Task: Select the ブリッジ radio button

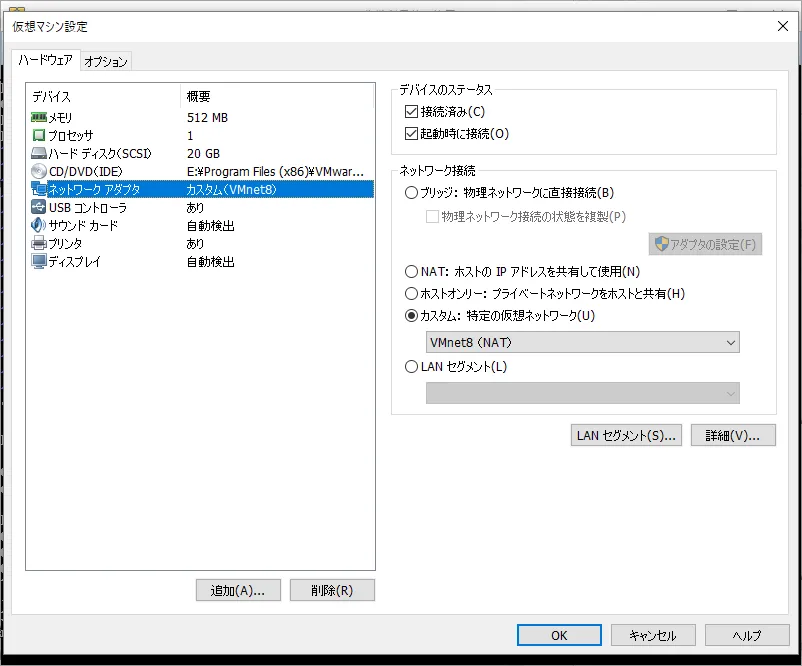Action: click(x=411, y=193)
